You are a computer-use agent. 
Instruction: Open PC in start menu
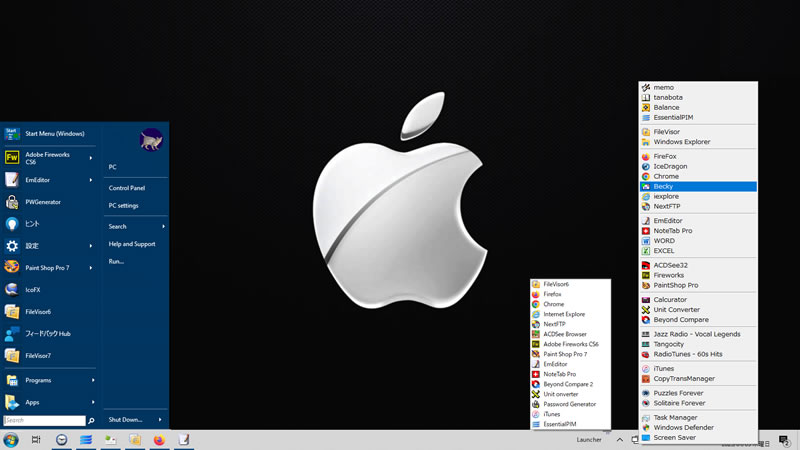(x=112, y=167)
